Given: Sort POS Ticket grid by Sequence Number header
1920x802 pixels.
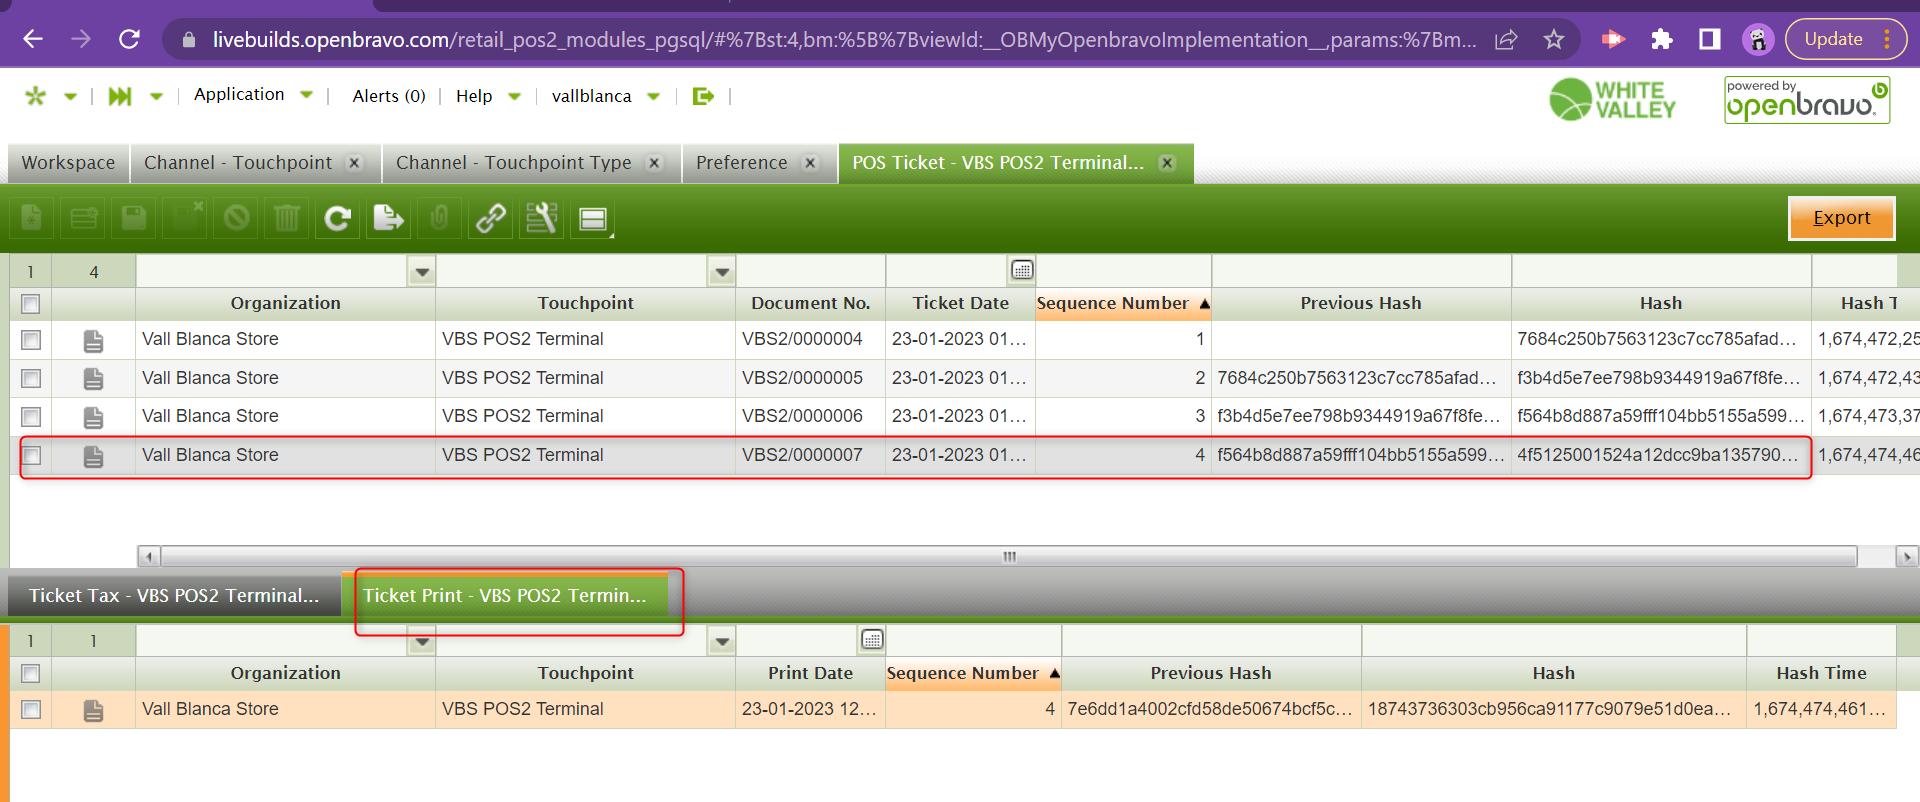Looking at the screenshot, I should tap(1123, 303).
